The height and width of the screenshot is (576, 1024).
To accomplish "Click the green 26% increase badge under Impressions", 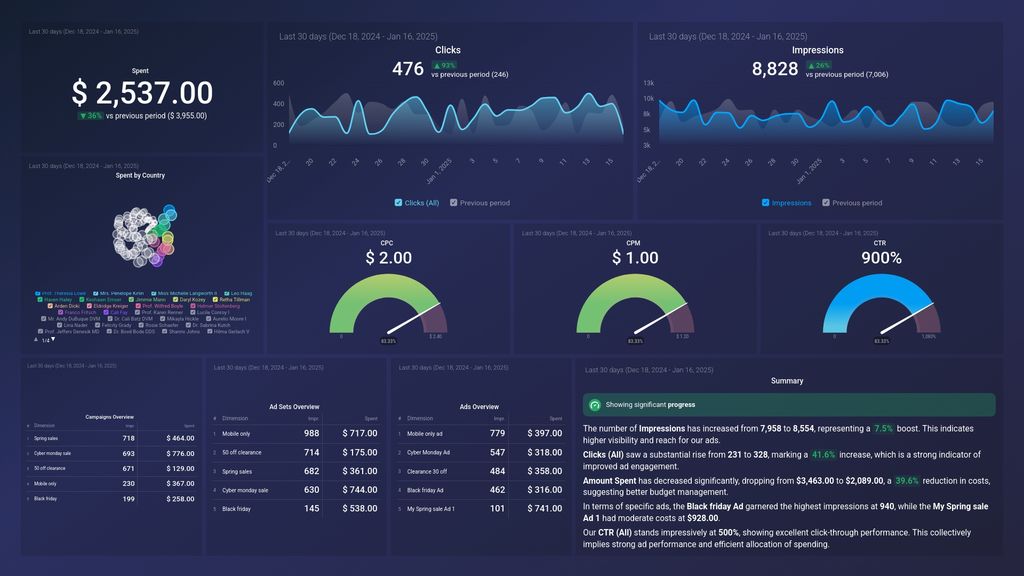I will pyautogui.click(x=818, y=65).
